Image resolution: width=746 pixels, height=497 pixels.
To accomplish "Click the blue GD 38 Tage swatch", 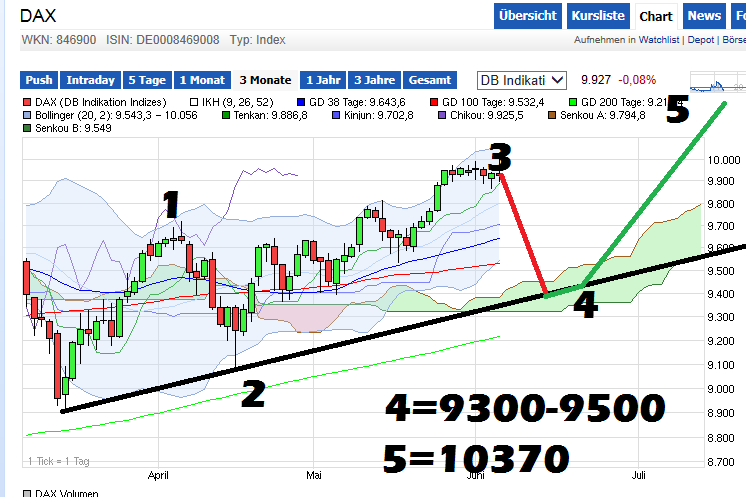I will click(x=301, y=102).
